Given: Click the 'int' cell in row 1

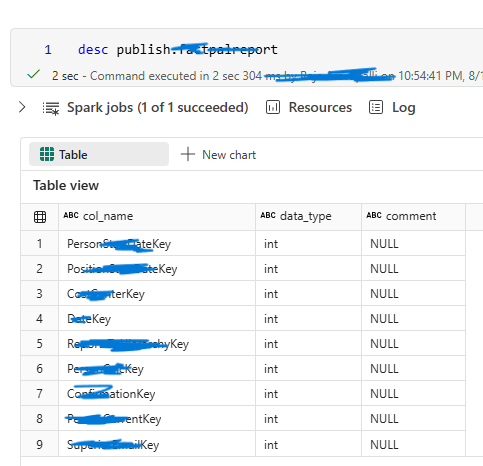Looking at the screenshot, I should (308, 244).
